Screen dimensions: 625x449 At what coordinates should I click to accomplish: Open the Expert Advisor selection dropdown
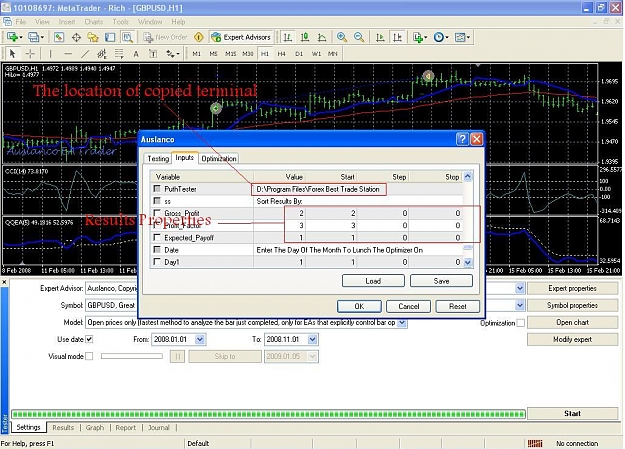(x=520, y=288)
